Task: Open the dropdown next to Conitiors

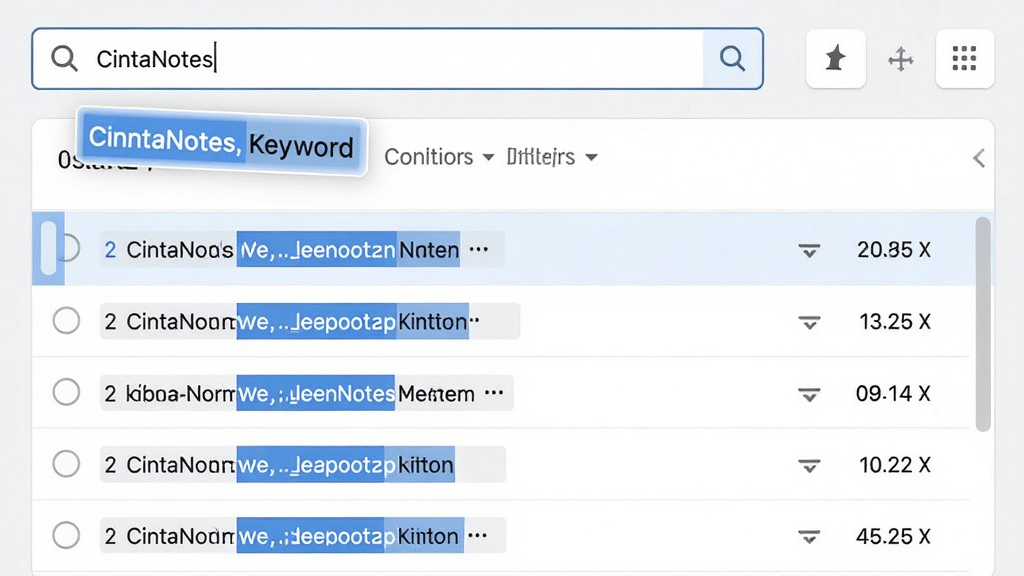Action: pos(552,157)
